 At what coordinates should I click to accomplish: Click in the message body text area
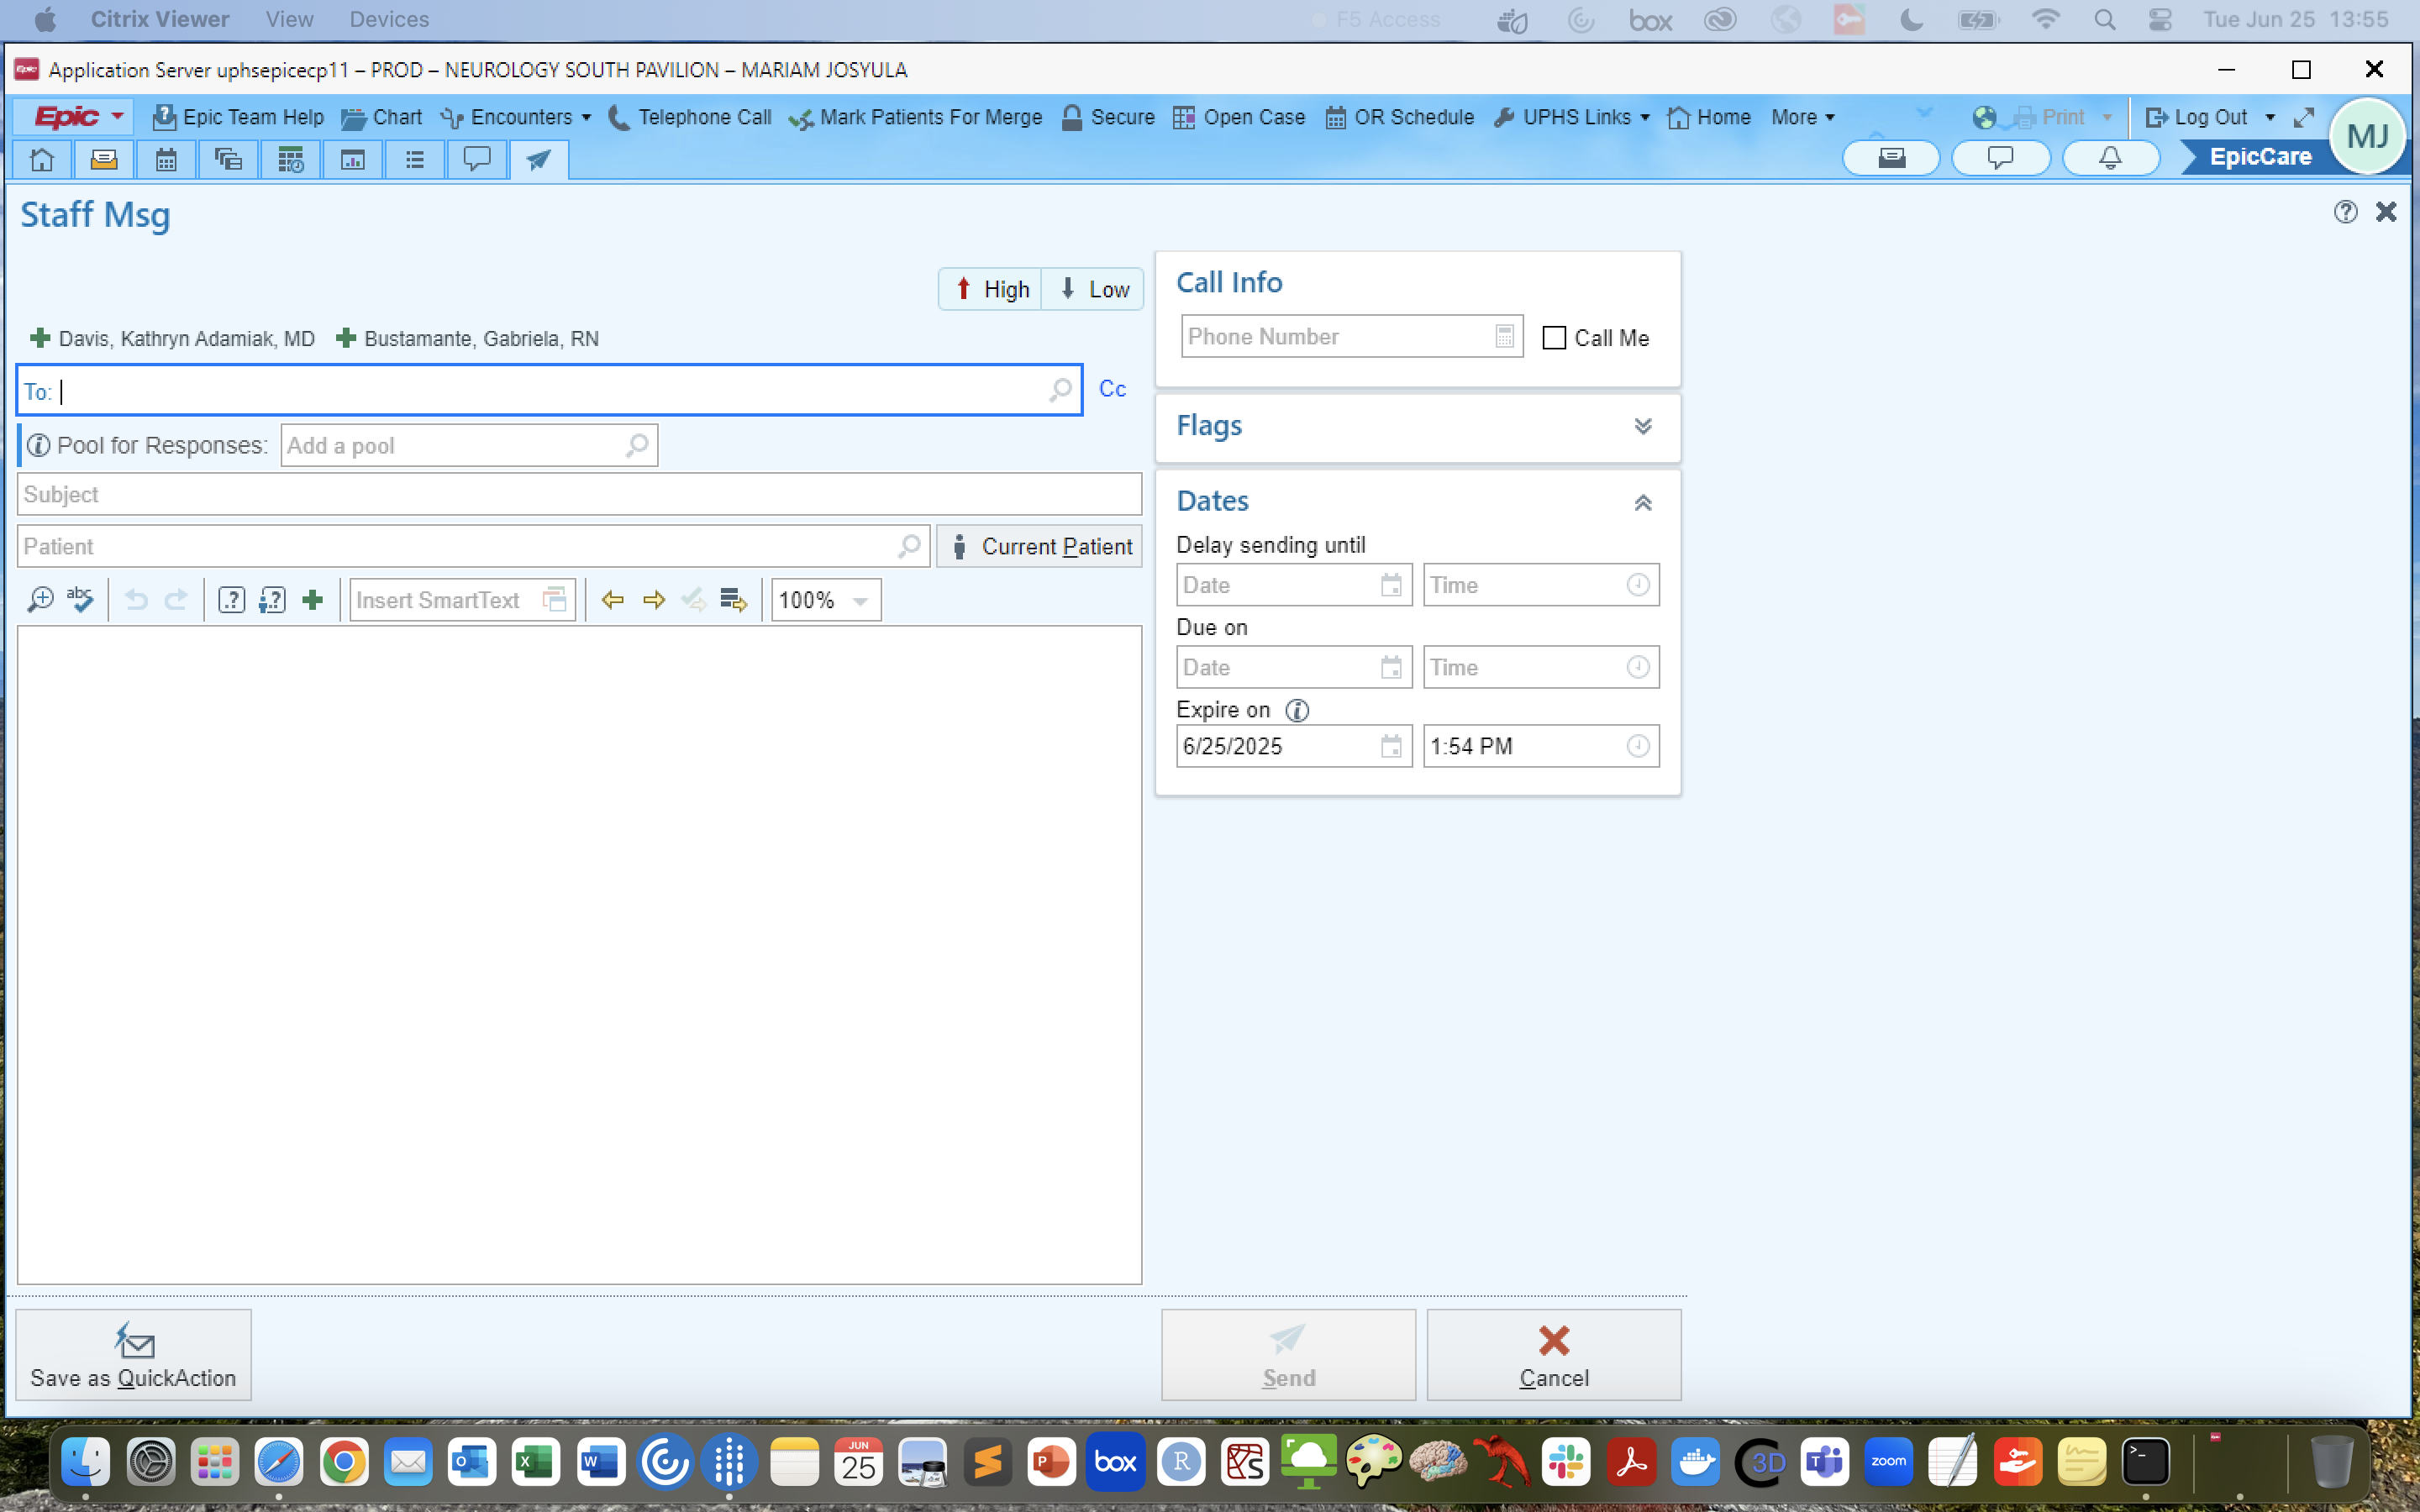pos(579,955)
